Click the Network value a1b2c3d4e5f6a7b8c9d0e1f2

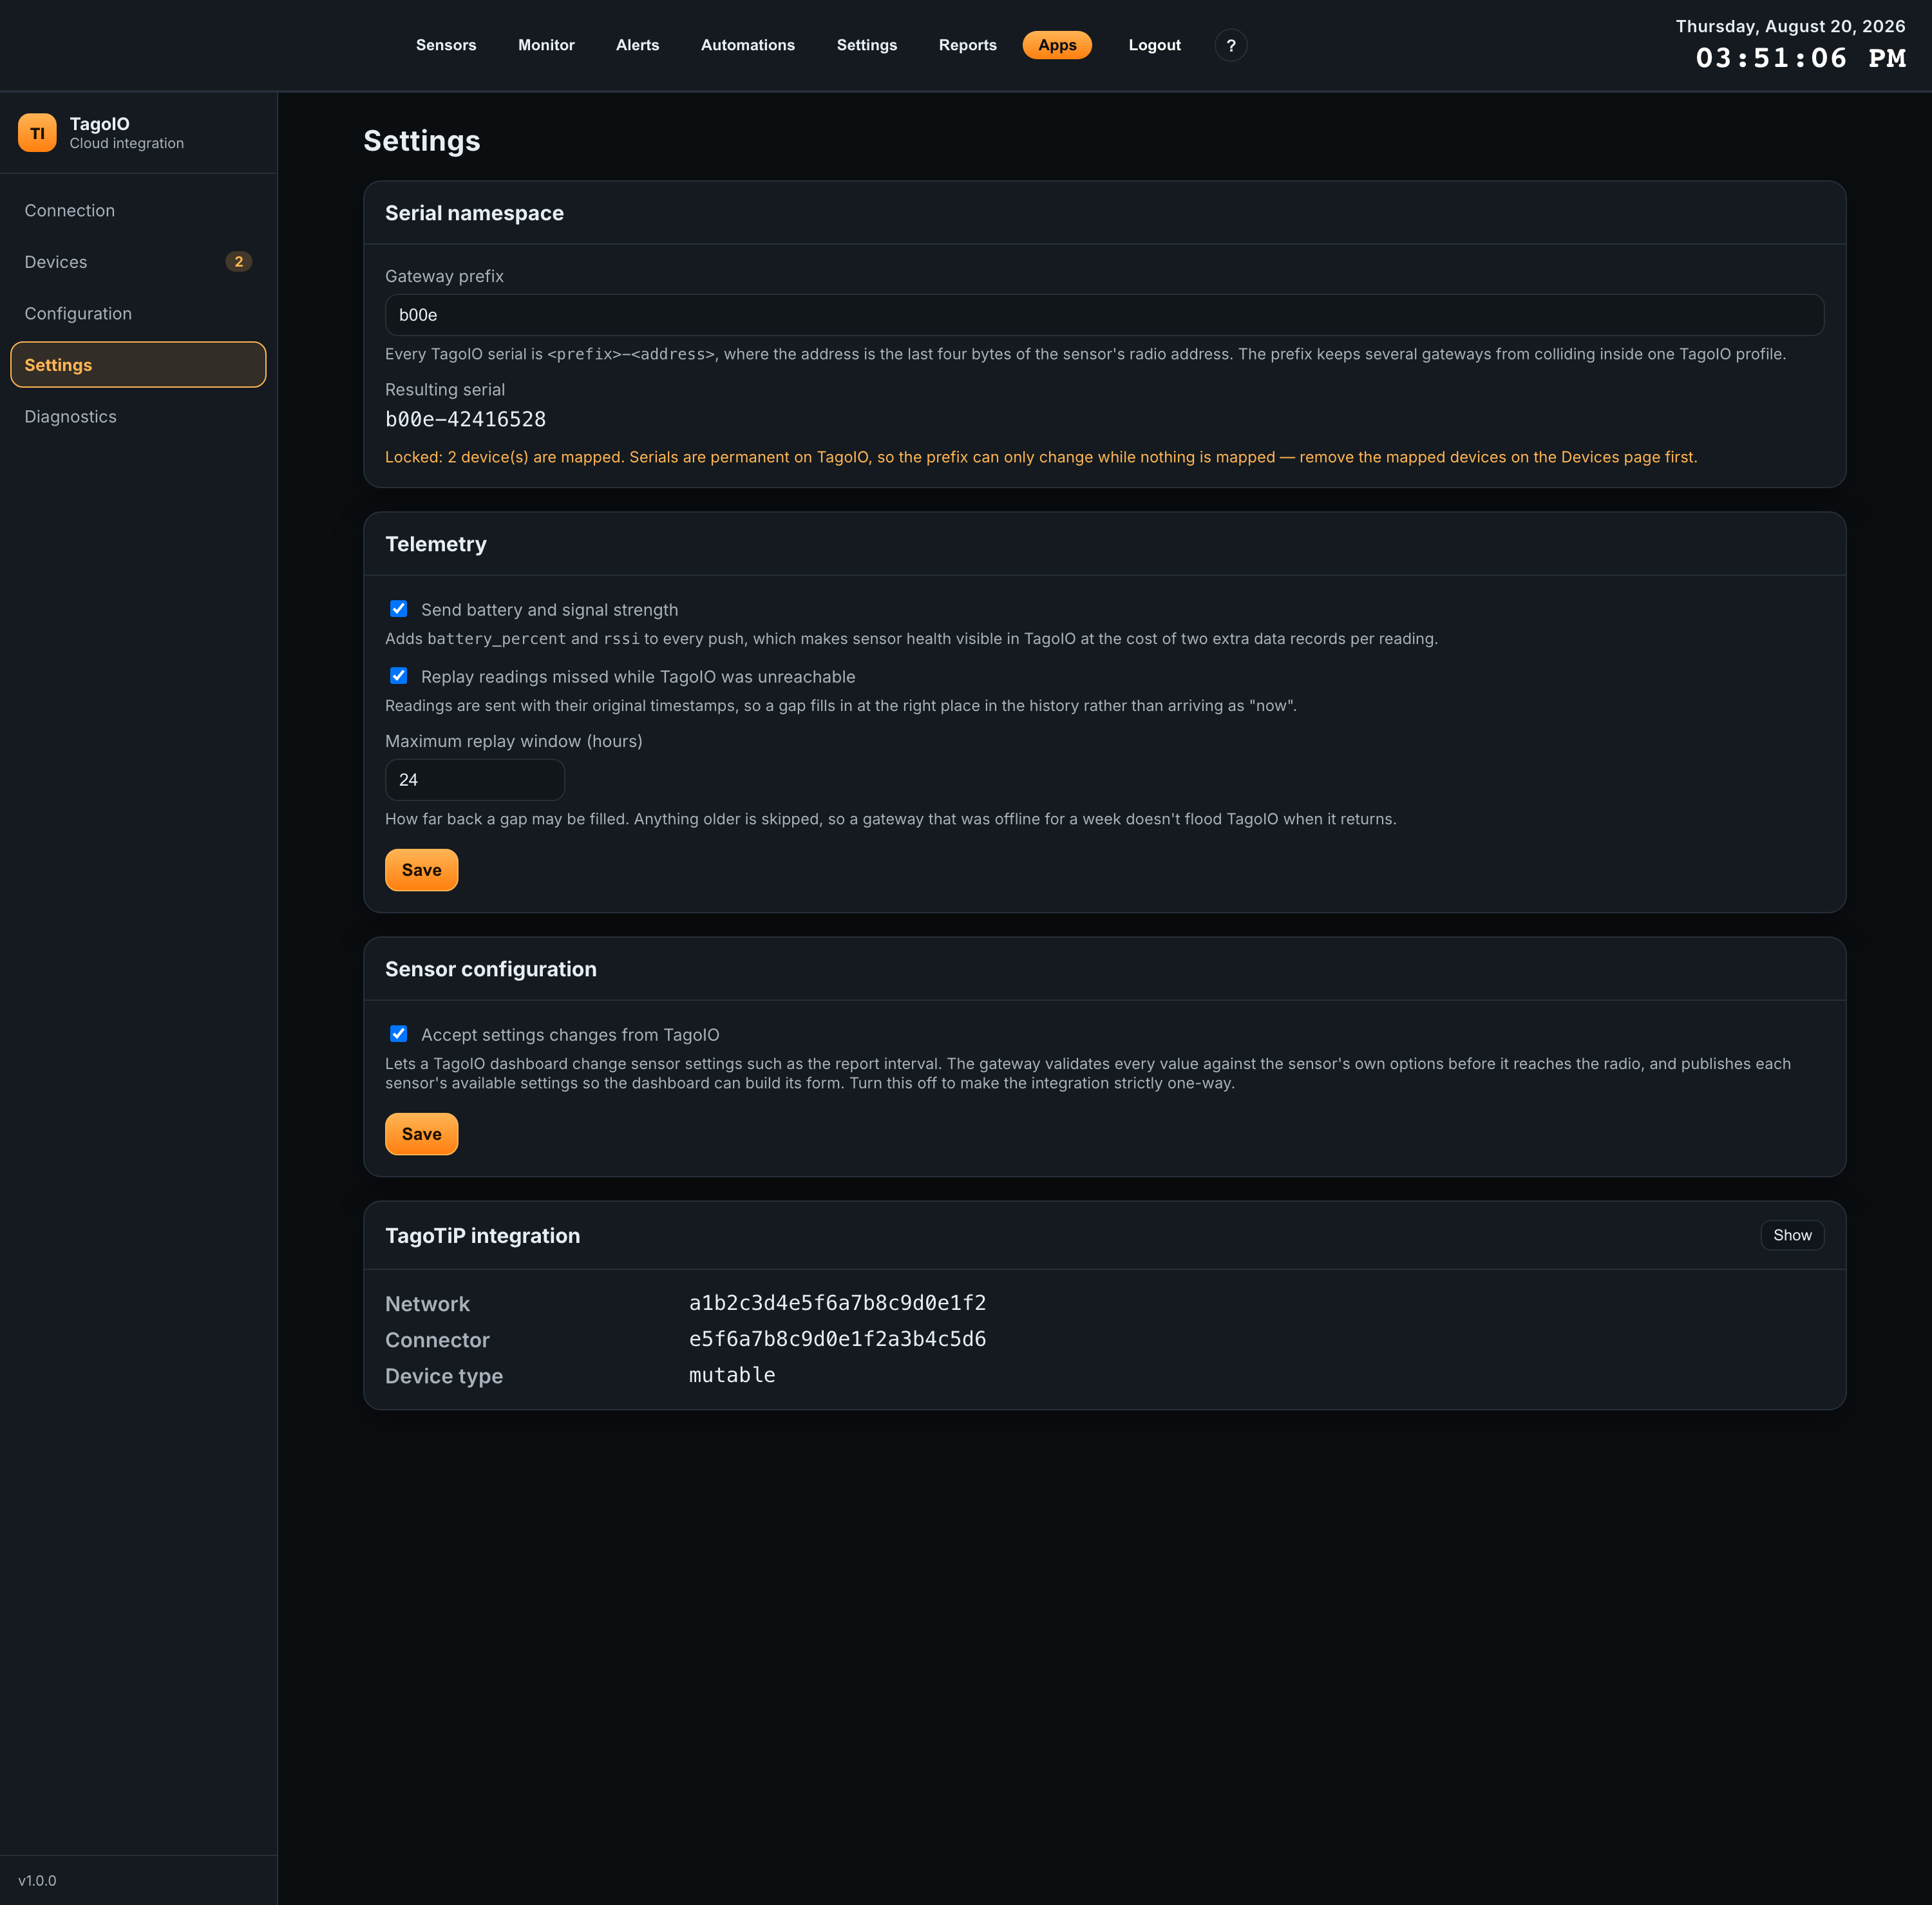[837, 1303]
